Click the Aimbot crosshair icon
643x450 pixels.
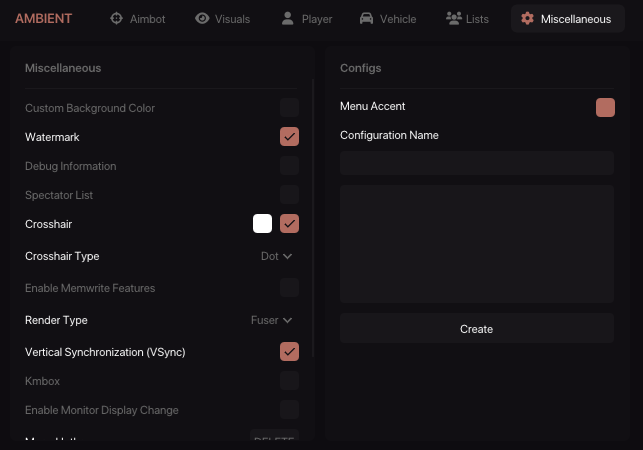pos(116,18)
